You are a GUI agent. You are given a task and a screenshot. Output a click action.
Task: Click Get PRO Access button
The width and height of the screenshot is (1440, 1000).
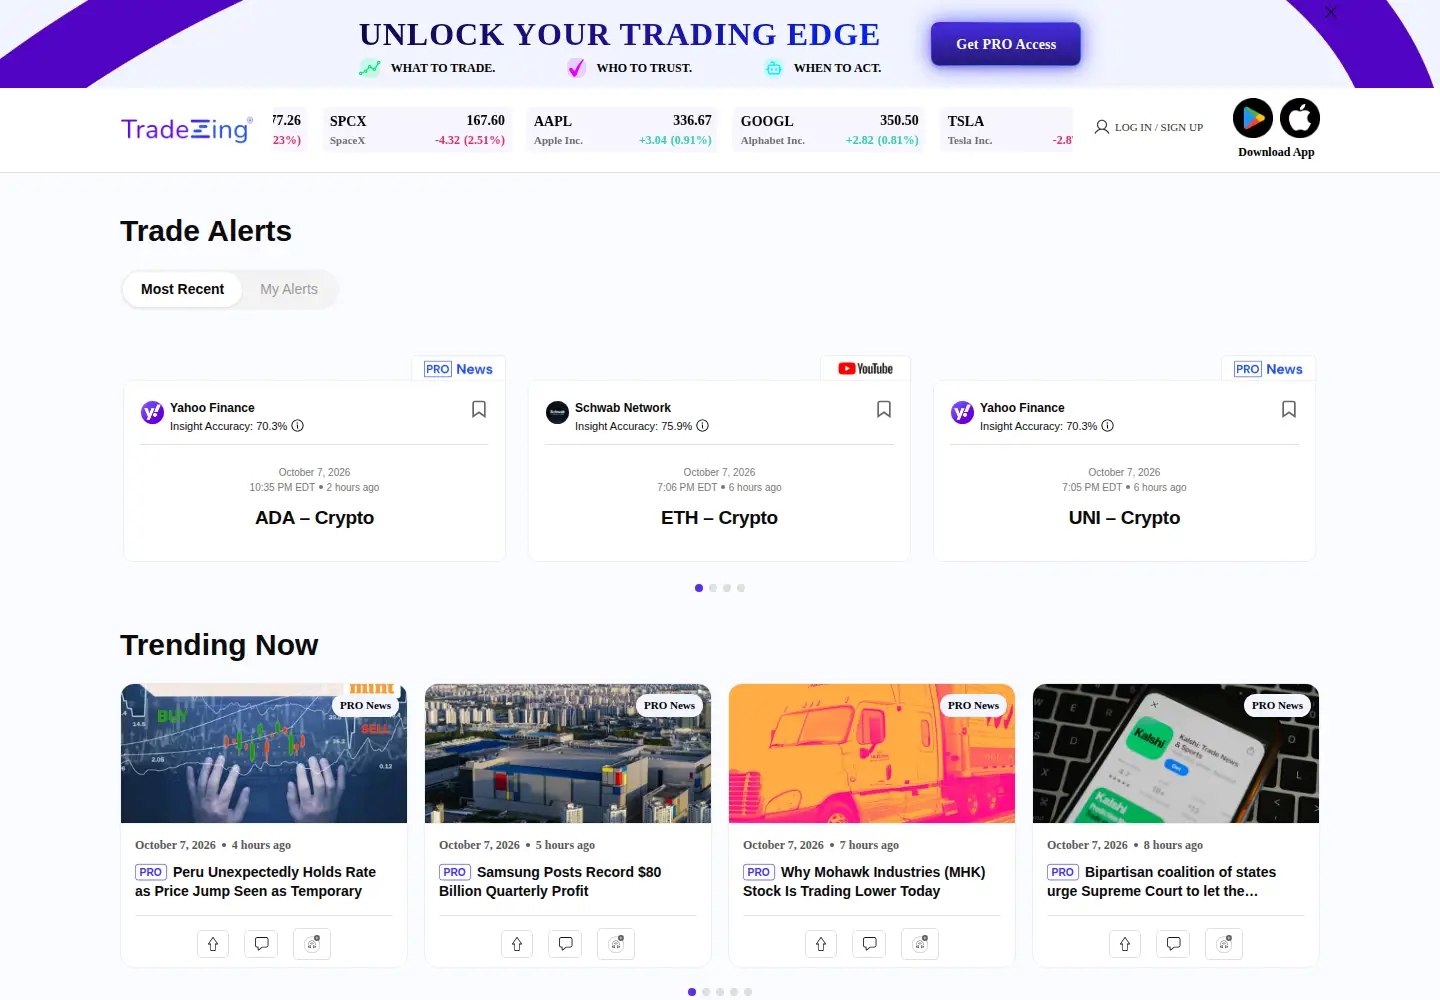pyautogui.click(x=1006, y=44)
